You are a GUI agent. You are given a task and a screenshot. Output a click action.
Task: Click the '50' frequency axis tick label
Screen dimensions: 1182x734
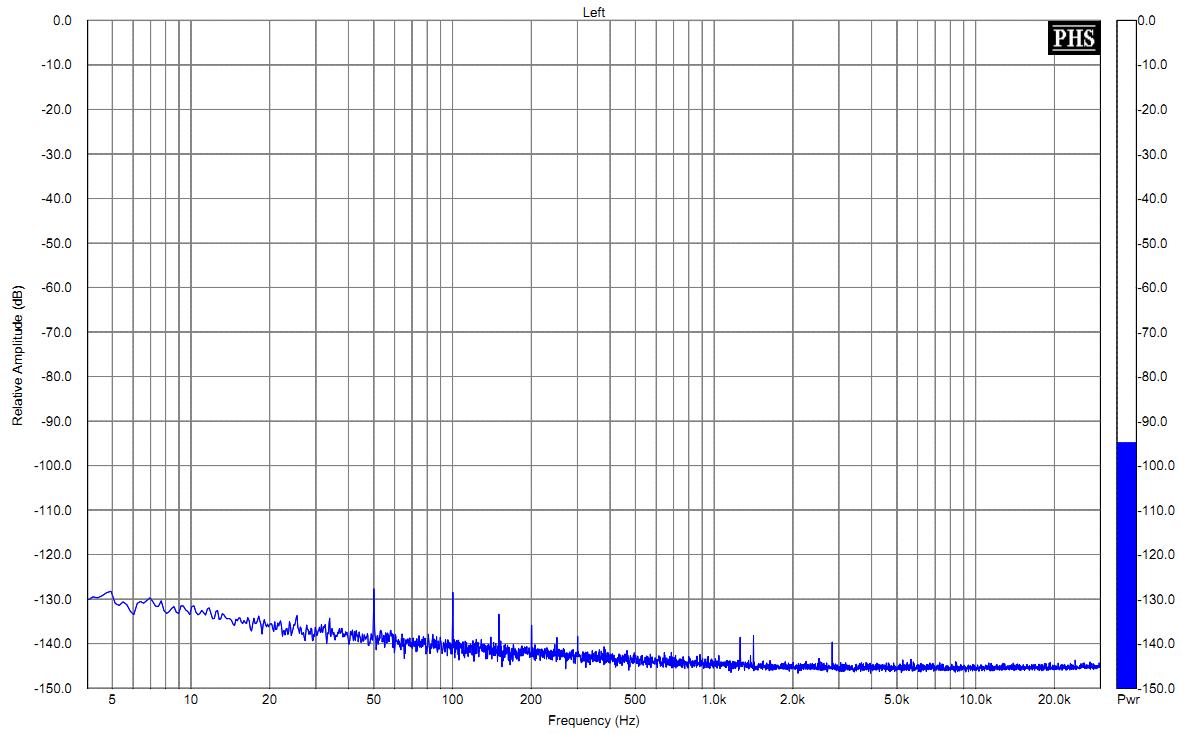[x=374, y=699]
